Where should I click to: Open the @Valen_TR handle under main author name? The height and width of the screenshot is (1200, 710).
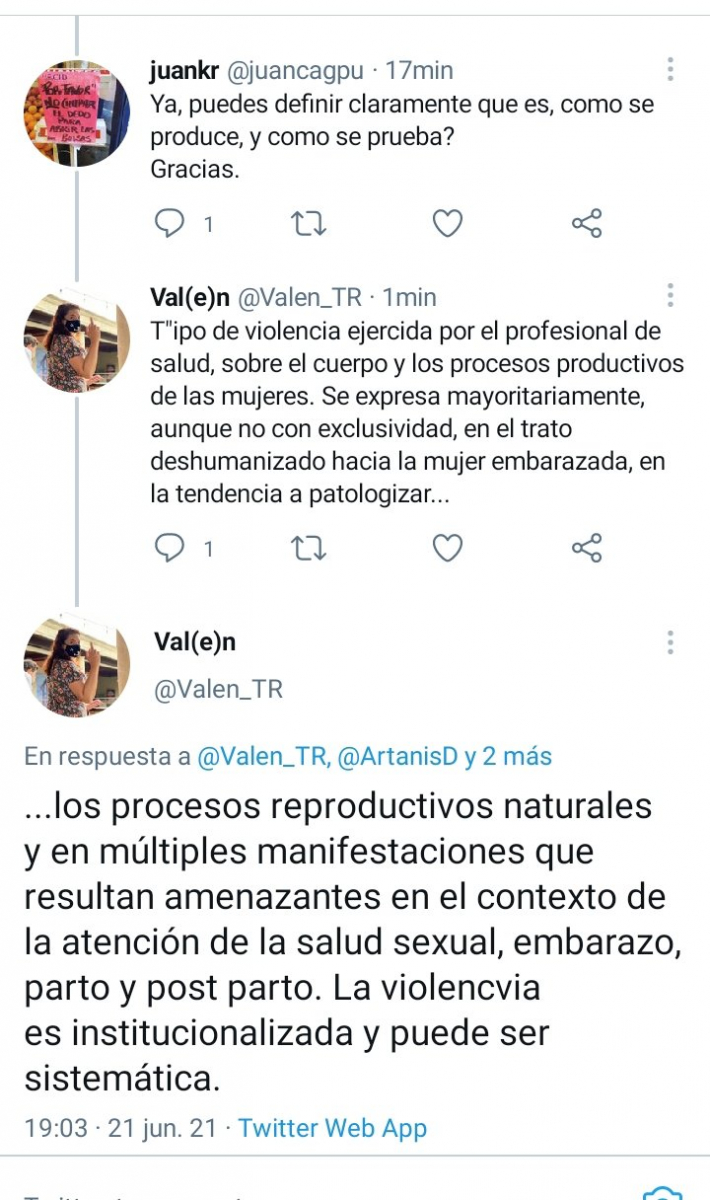point(218,689)
